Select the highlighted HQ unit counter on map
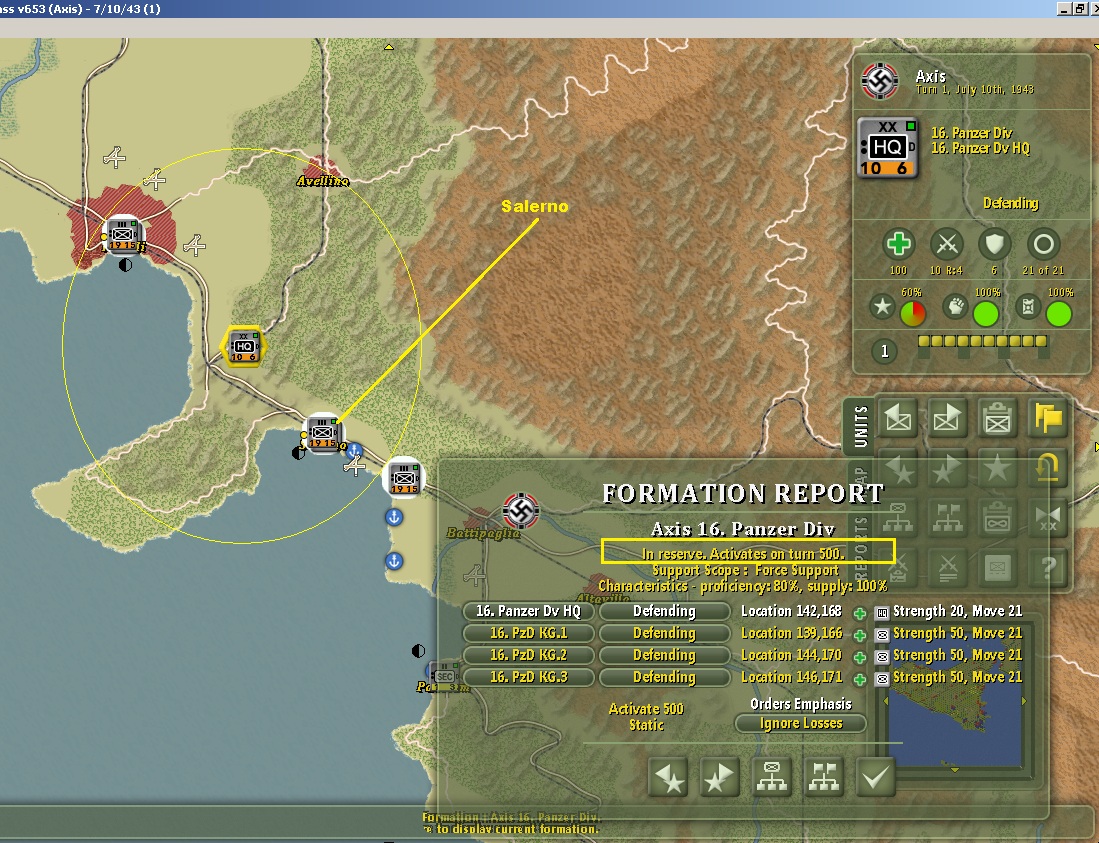 [243, 346]
